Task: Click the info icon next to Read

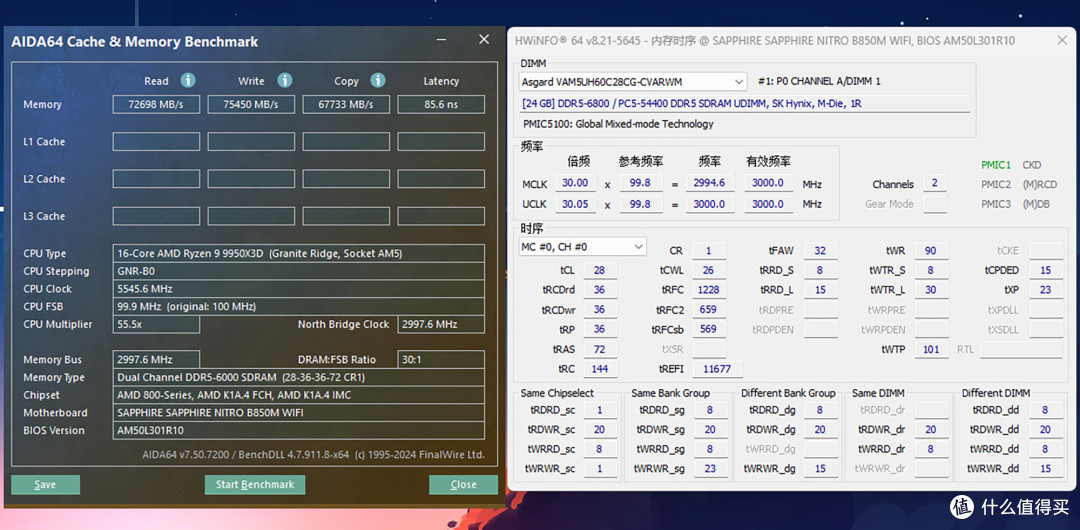Action: click(188, 81)
